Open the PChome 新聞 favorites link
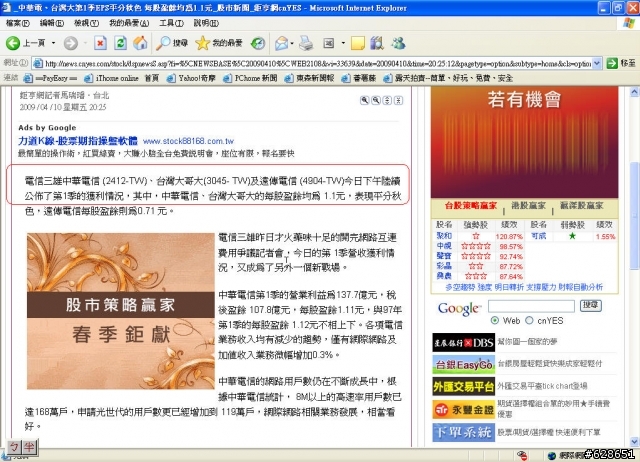 point(249,78)
